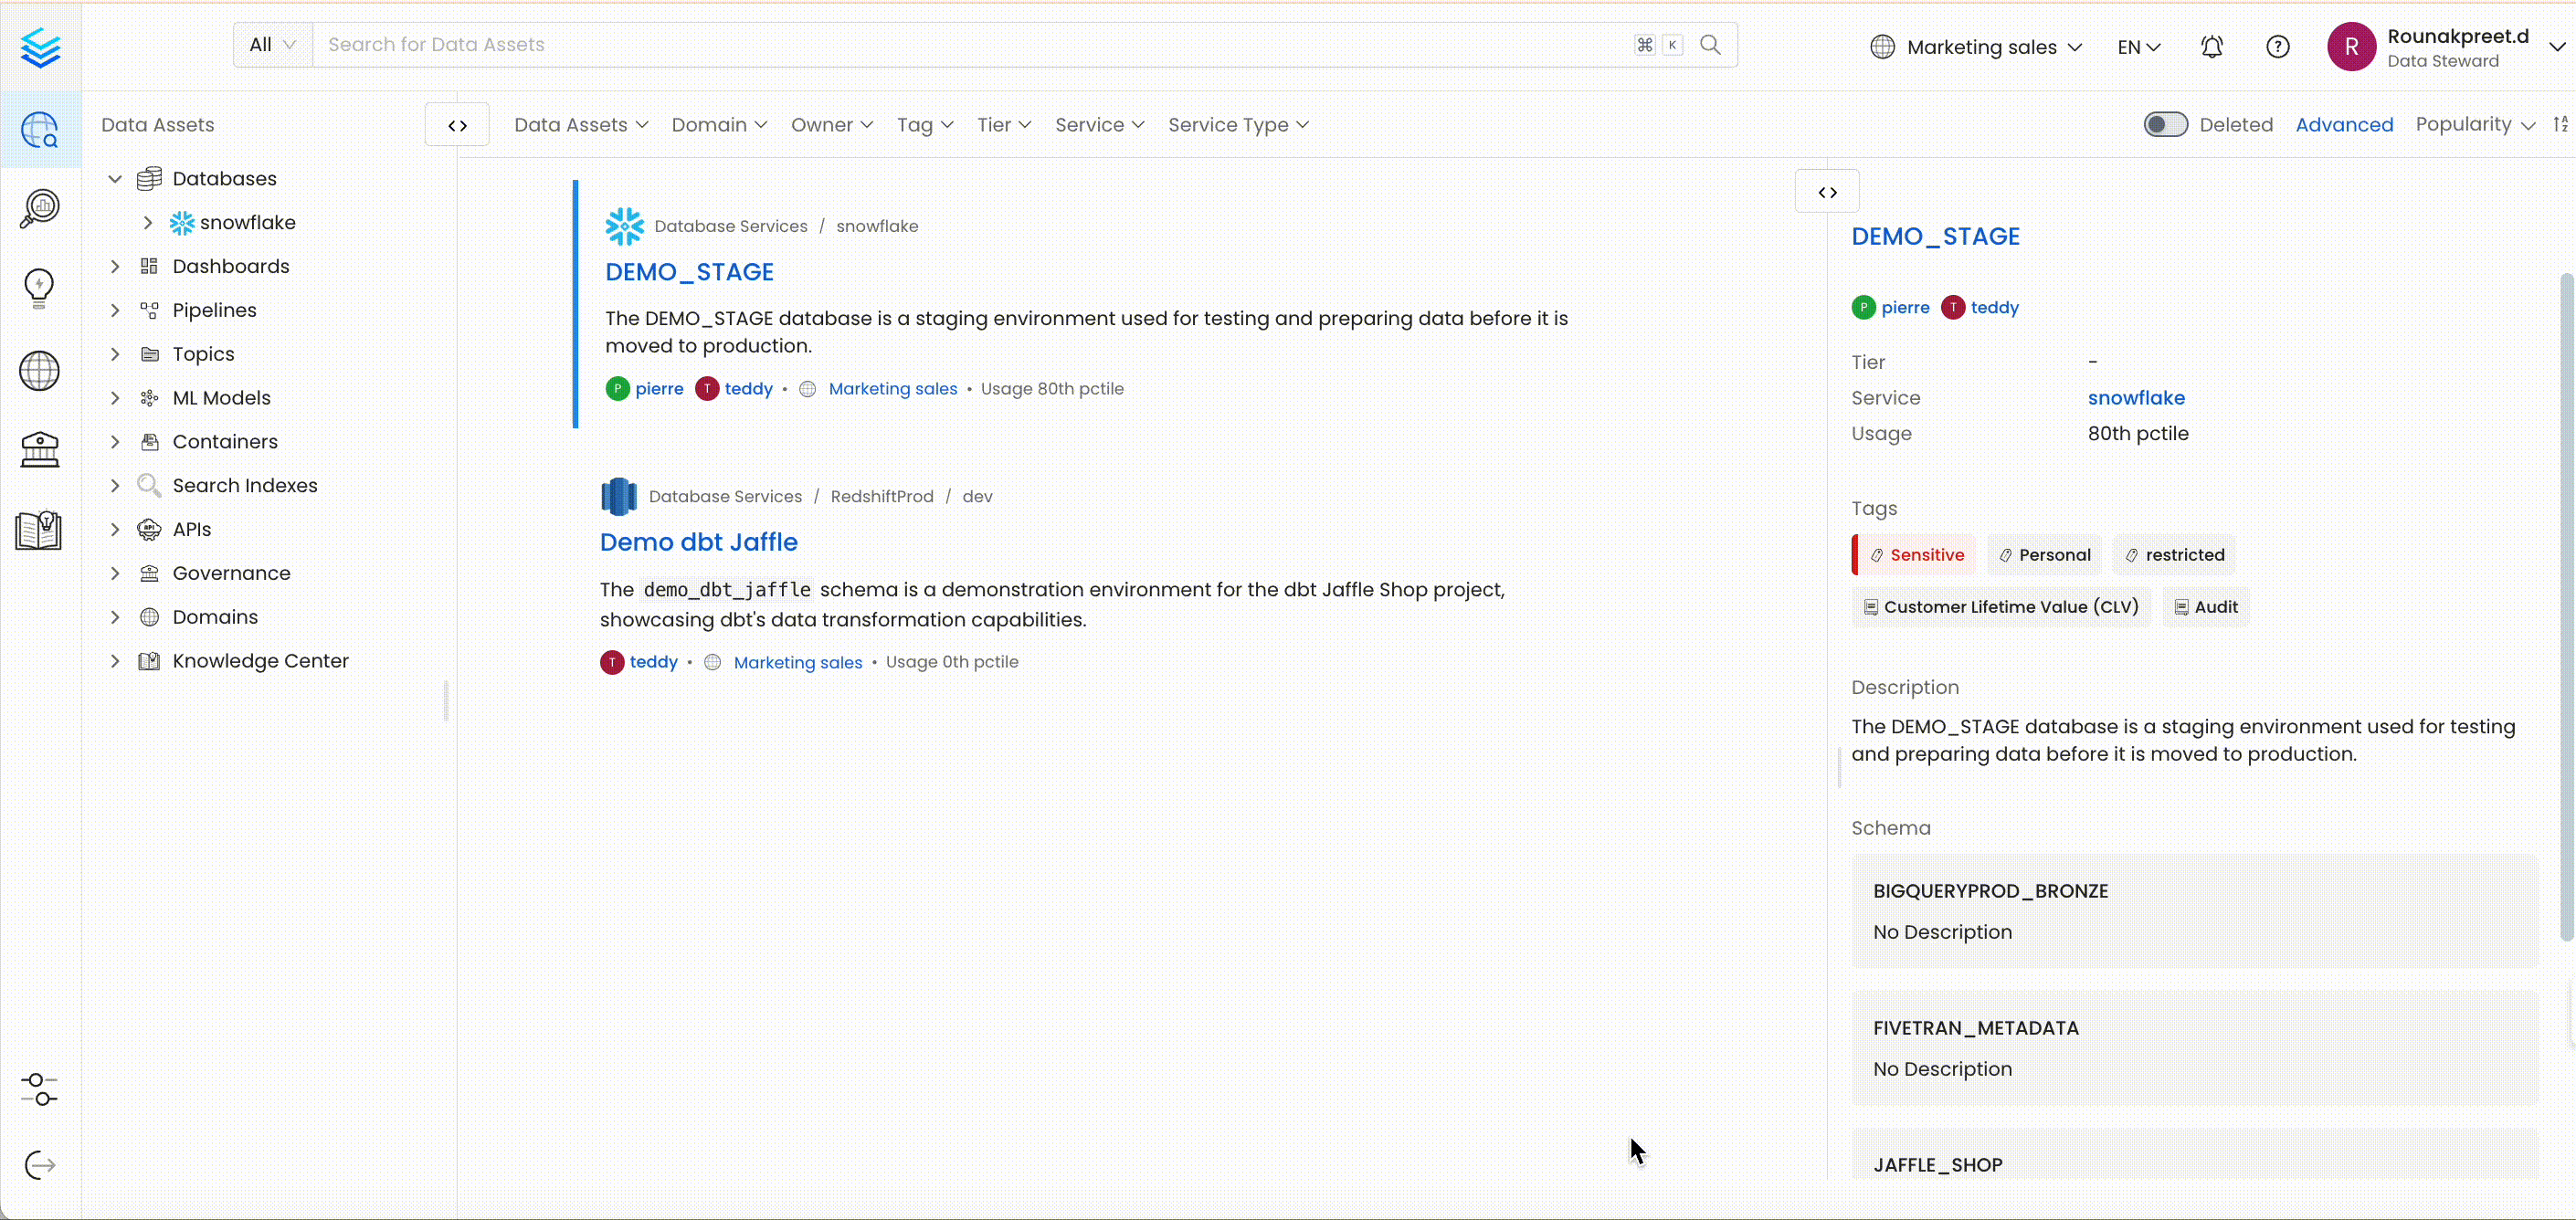Click the logout arrow icon
The width and height of the screenshot is (2576, 1220).
tap(39, 1165)
